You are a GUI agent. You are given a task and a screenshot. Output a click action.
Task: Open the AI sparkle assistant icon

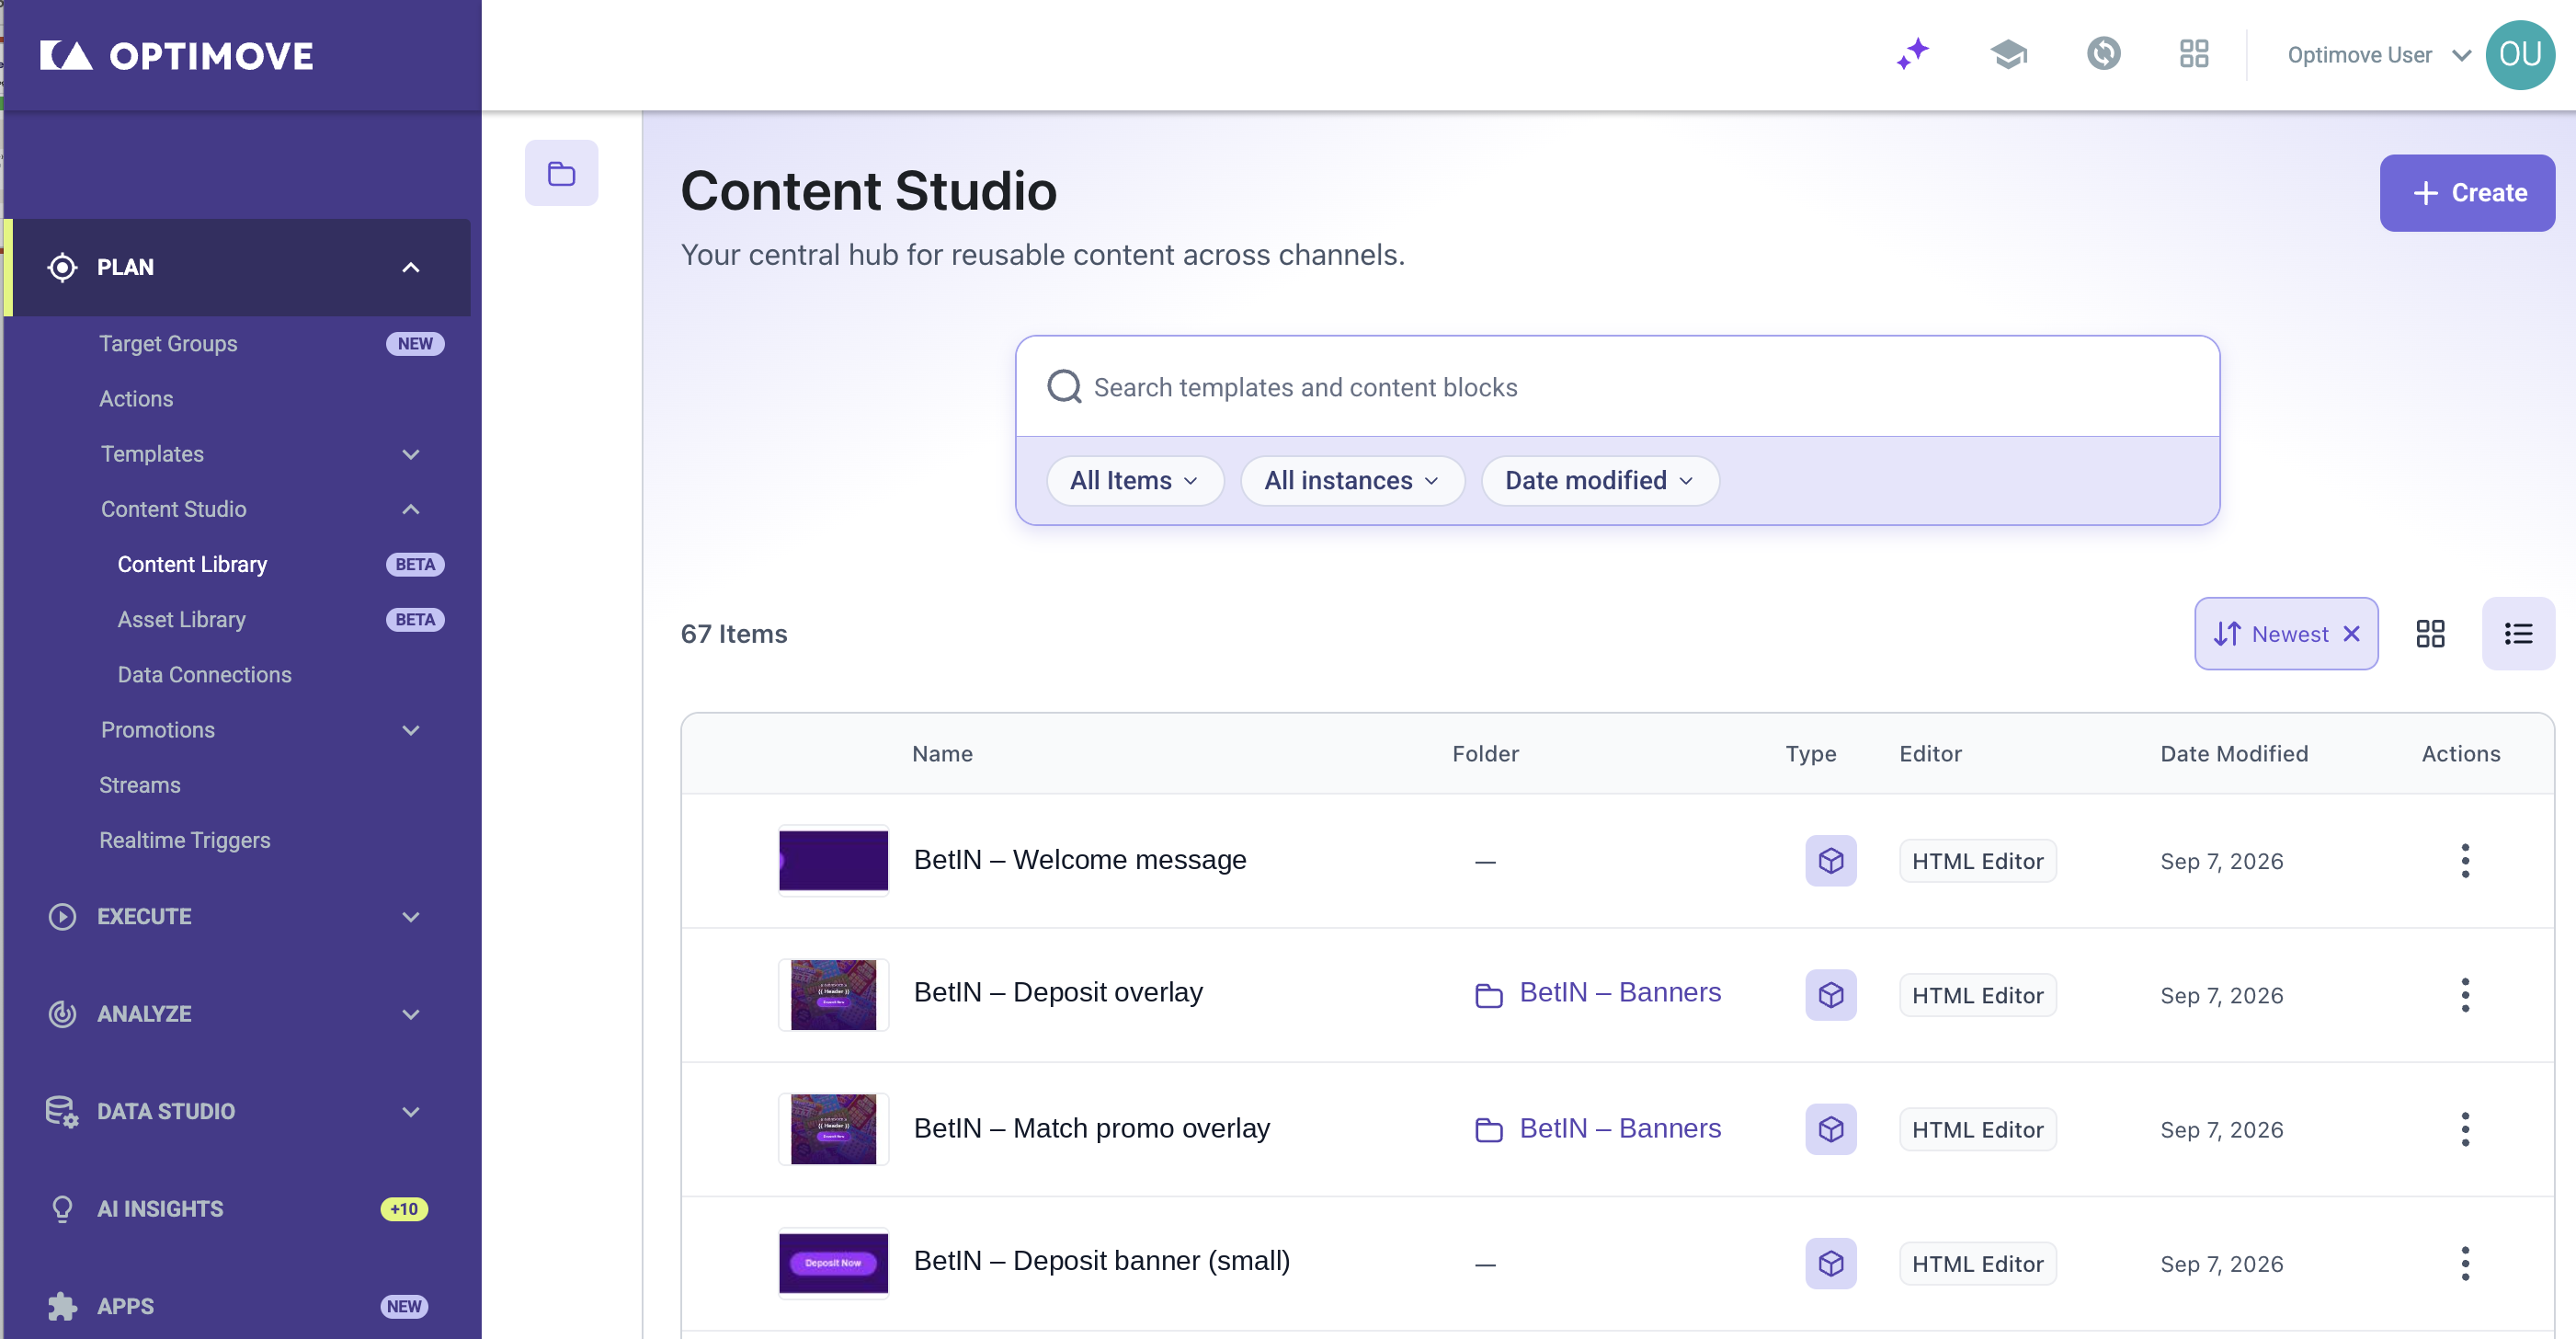(1912, 54)
